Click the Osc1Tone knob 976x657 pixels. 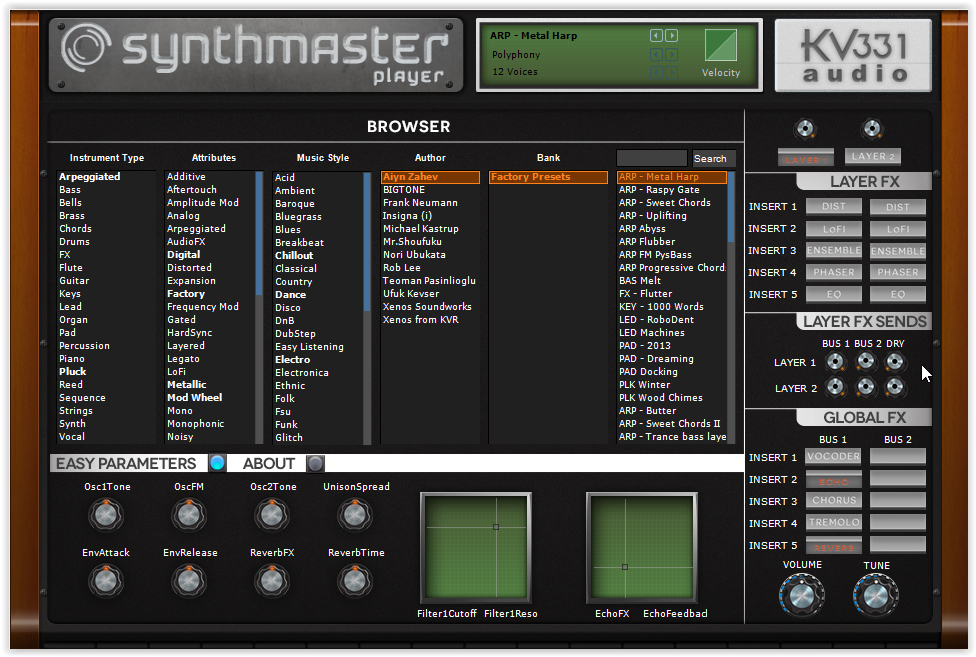click(x=106, y=515)
